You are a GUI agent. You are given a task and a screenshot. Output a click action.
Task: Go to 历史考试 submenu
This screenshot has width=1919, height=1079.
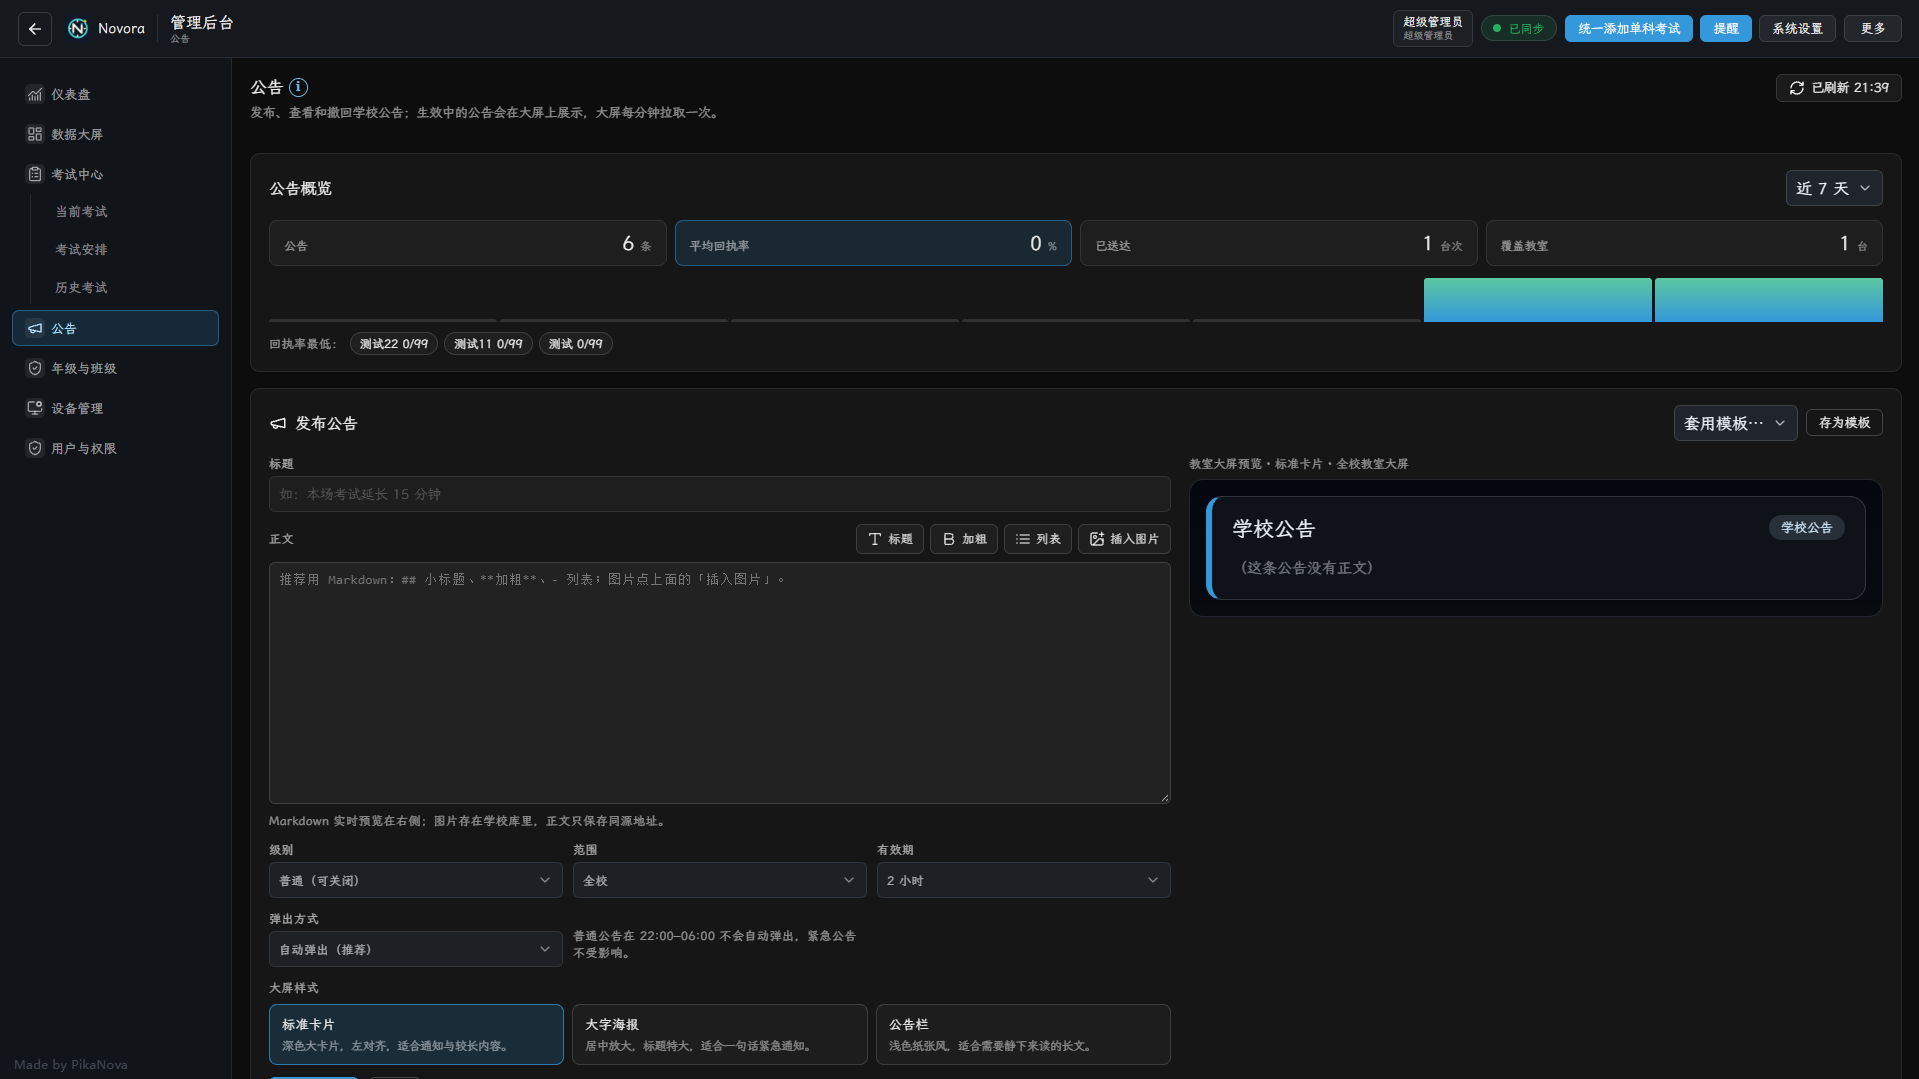point(81,288)
